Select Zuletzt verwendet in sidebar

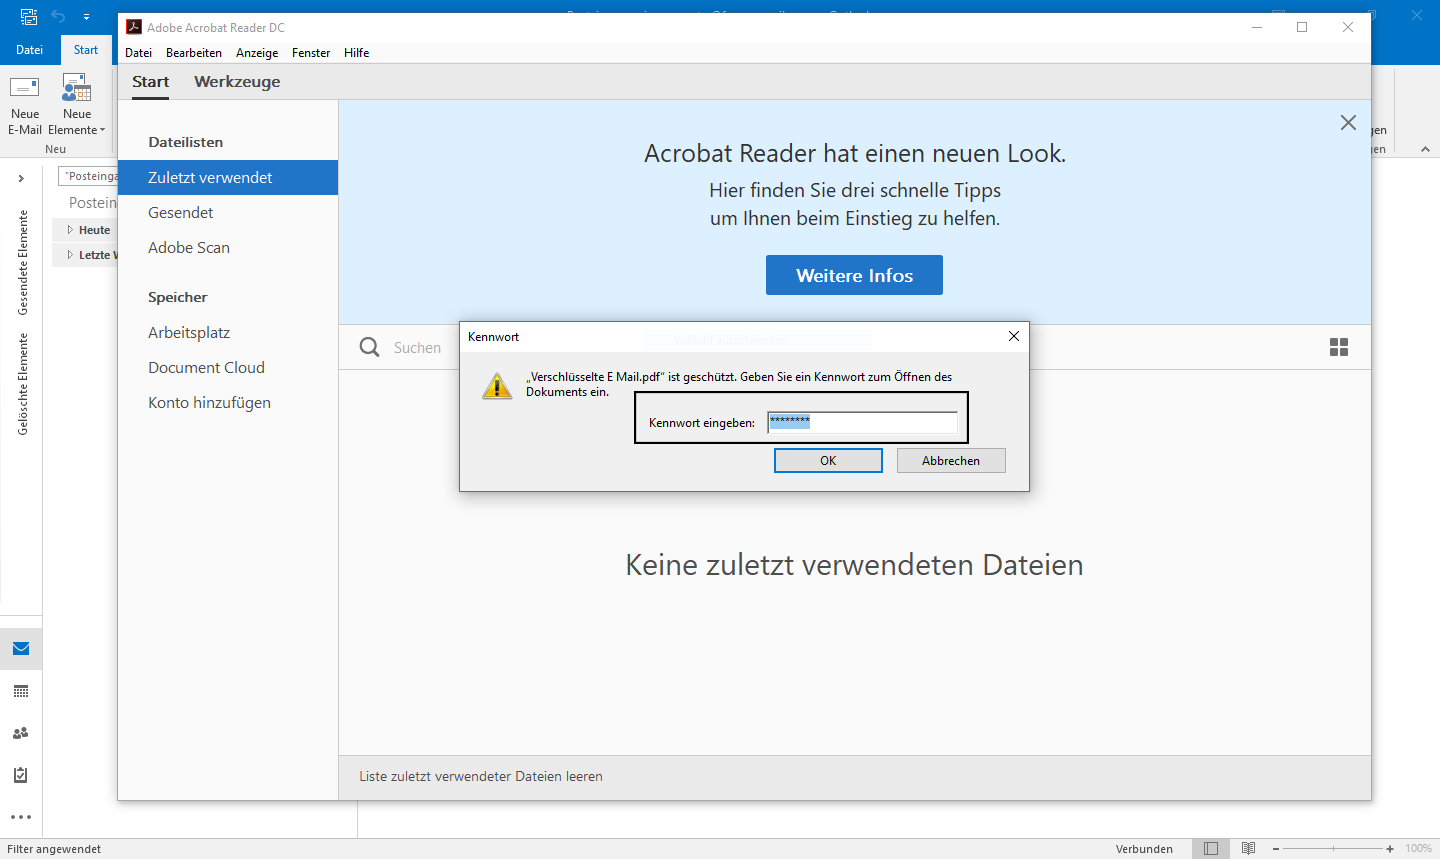[x=228, y=177]
